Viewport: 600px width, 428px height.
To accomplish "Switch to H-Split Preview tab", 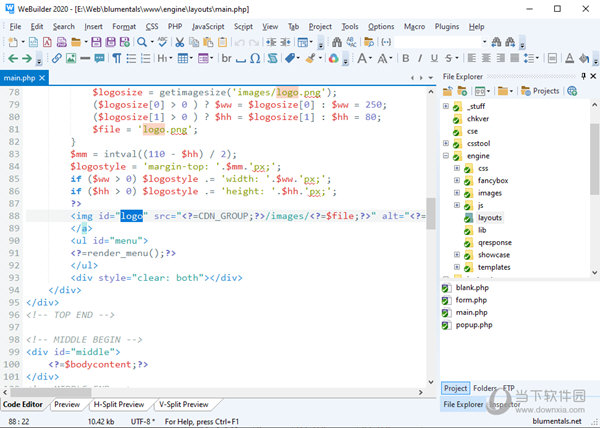I will [119, 404].
